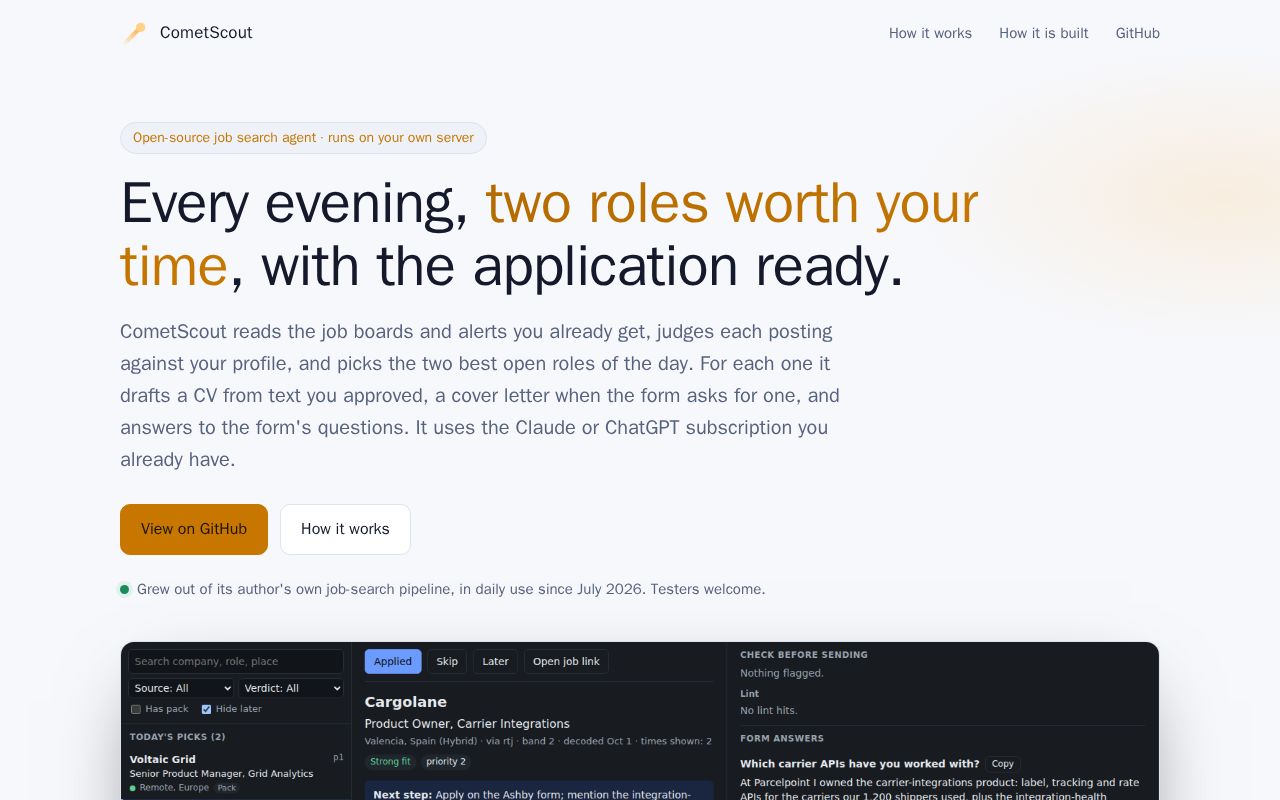Click the Later button
The width and height of the screenshot is (1280, 800).
point(496,661)
